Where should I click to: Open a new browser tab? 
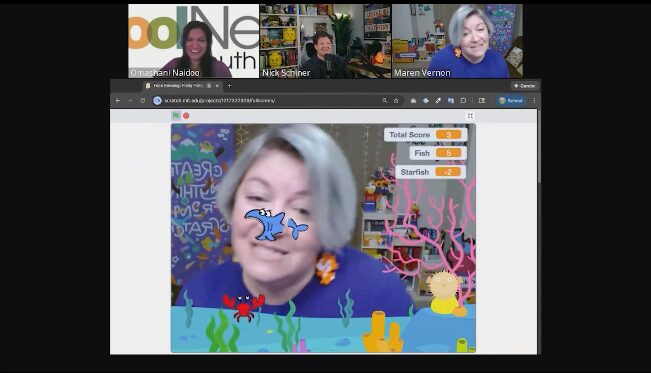[x=229, y=86]
